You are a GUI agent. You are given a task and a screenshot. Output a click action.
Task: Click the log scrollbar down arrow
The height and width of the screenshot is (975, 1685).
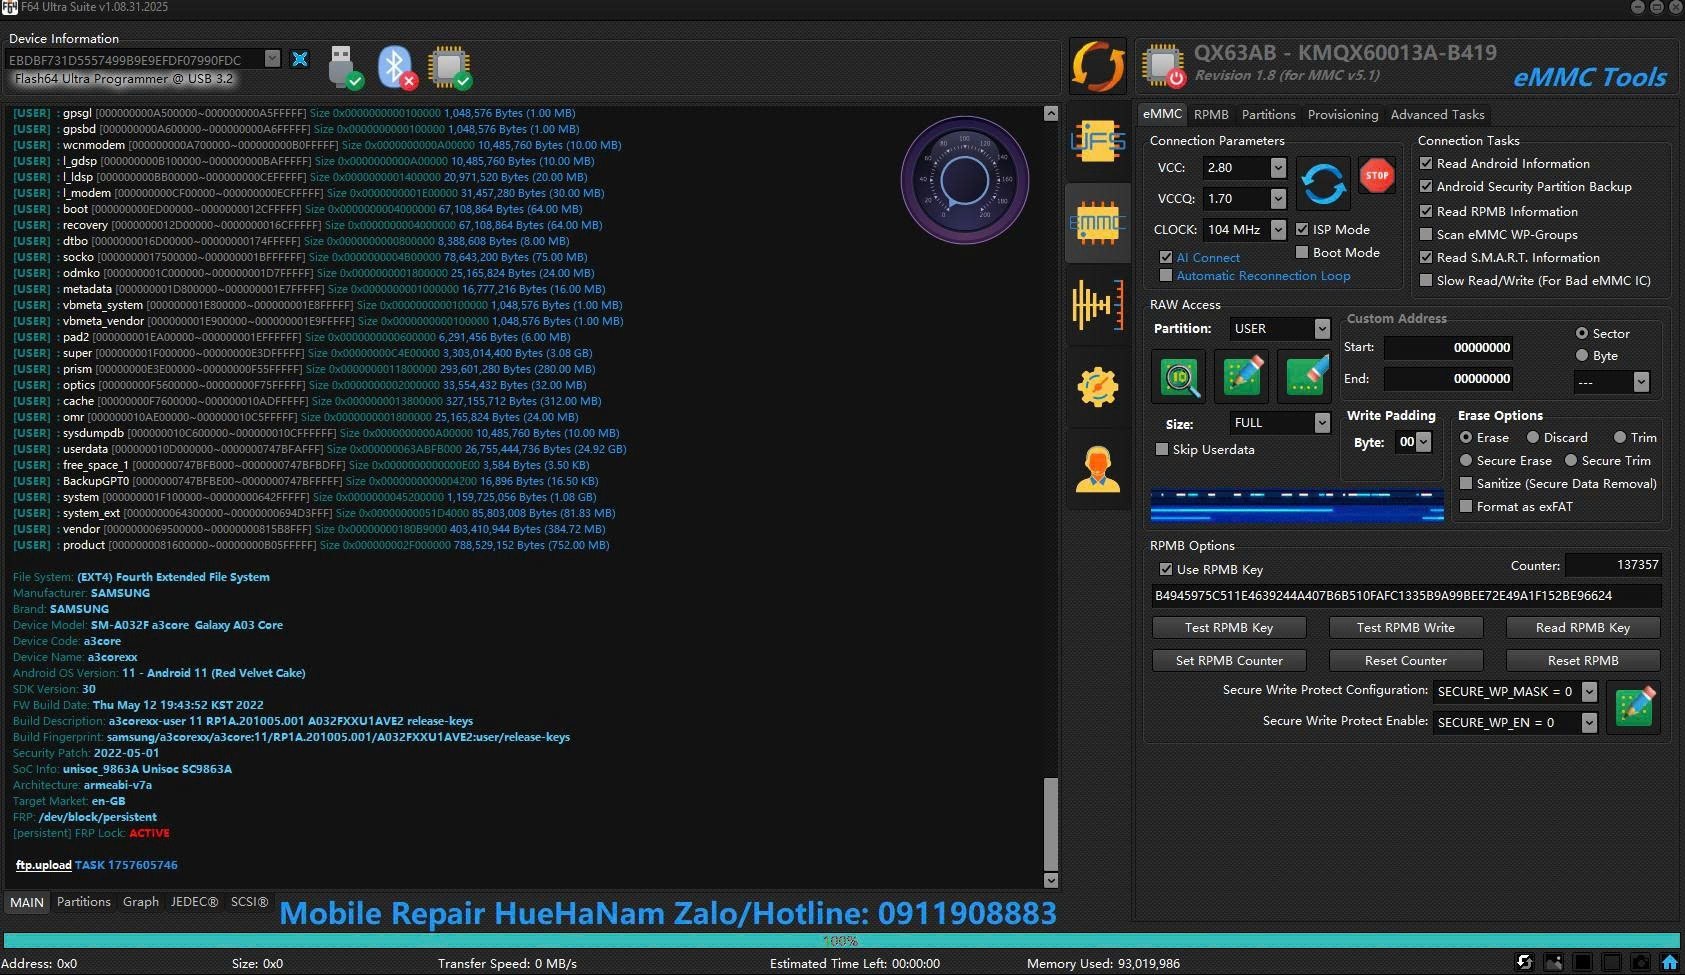tap(1050, 880)
